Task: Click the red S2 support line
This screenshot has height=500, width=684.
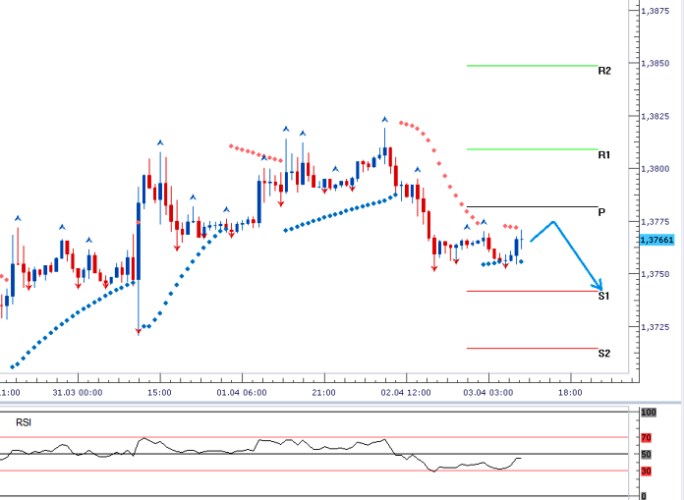Action: 532,349
